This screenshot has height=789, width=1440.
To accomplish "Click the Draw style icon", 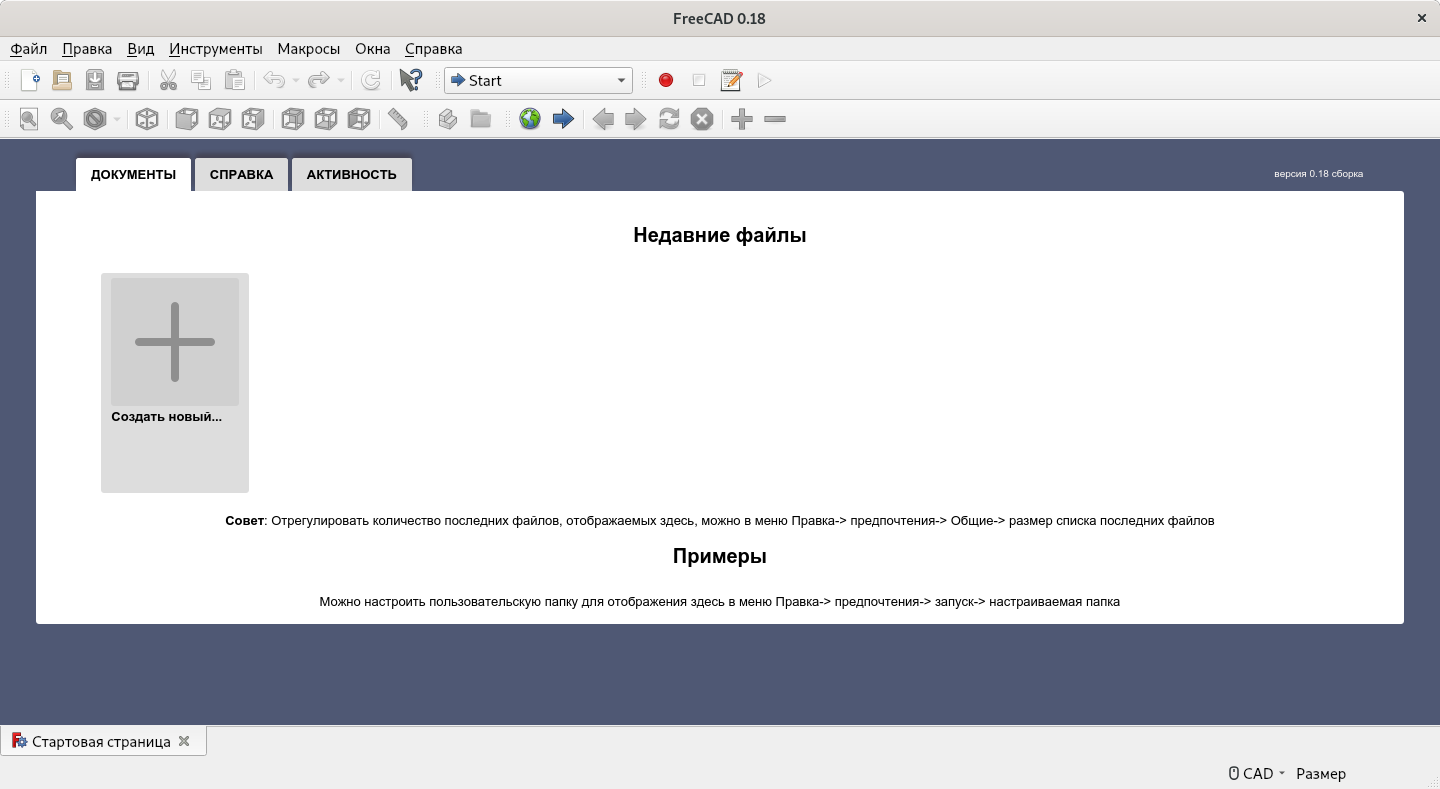I will [x=95, y=119].
